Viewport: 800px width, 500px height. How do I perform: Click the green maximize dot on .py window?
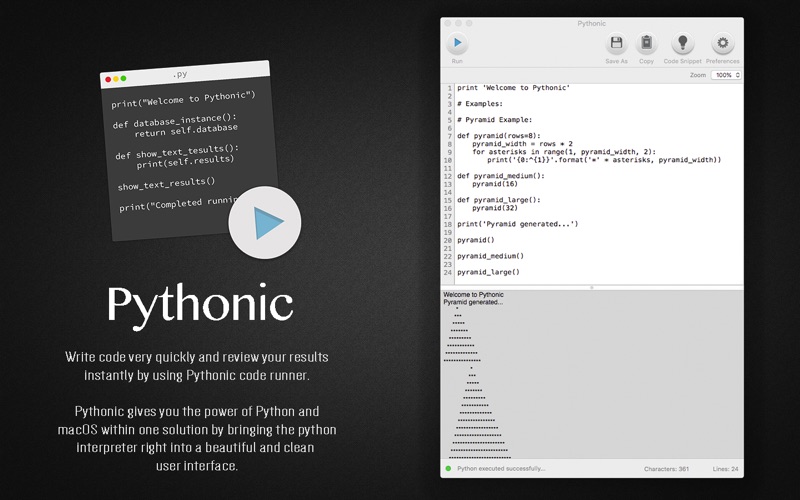123,78
